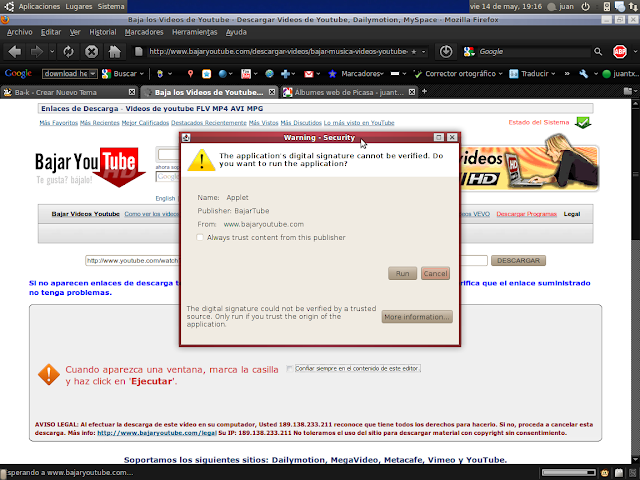This screenshot has width=640, height=480.
Task: Click the downloads arrow icon in toolbar
Action: tap(446, 52)
